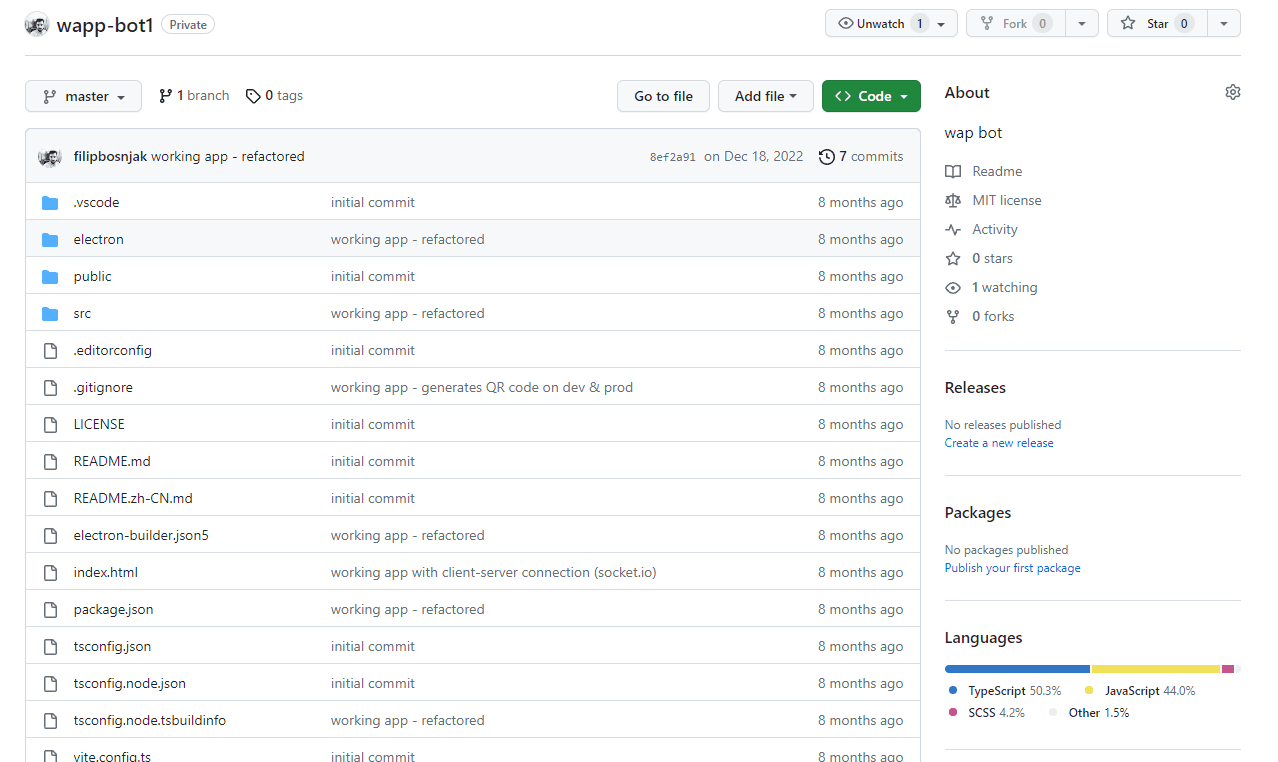Screen dimensions: 1278x762
Task: Click the Go to file button
Action: pyautogui.click(x=663, y=96)
